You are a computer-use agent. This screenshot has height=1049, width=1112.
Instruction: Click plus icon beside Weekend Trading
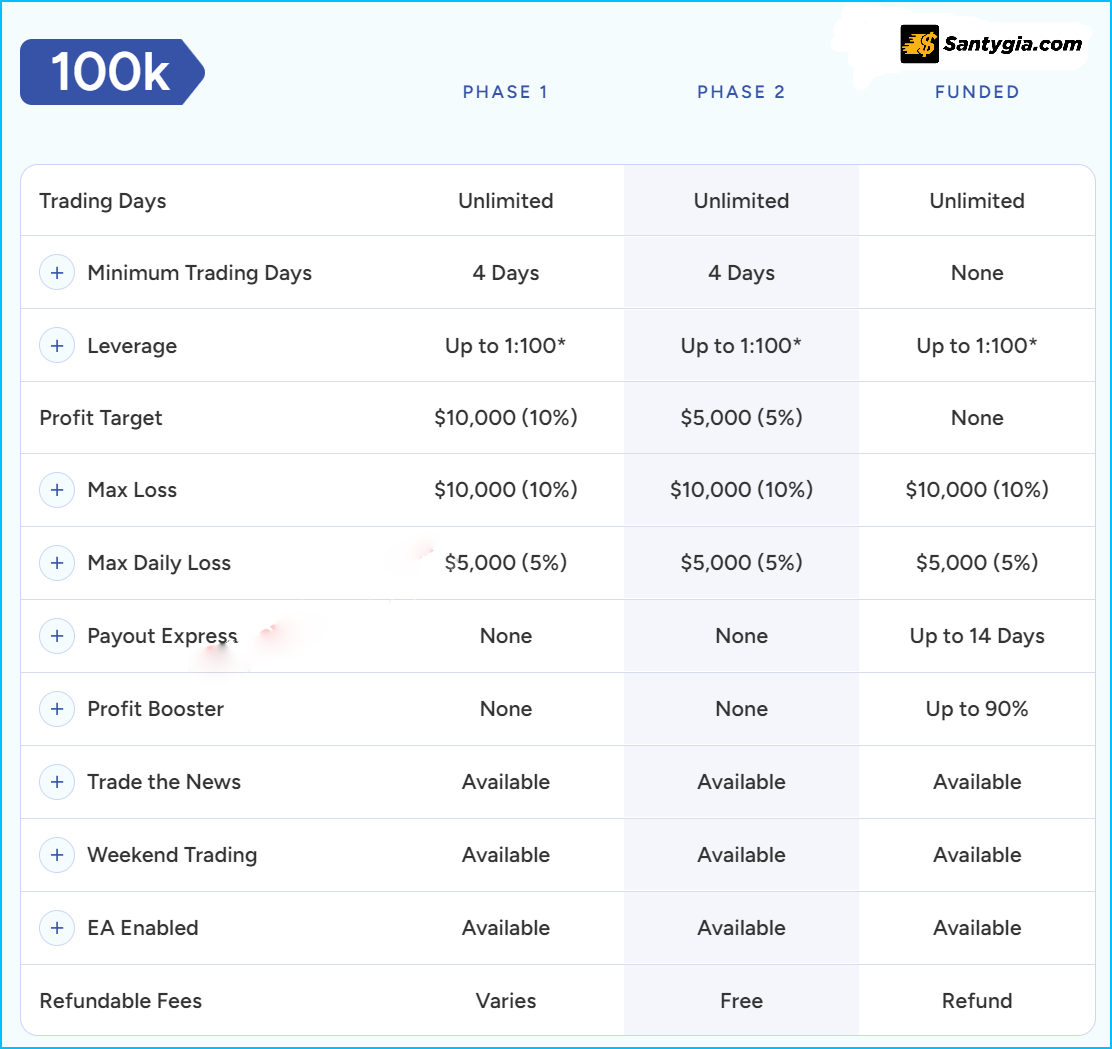coord(57,855)
